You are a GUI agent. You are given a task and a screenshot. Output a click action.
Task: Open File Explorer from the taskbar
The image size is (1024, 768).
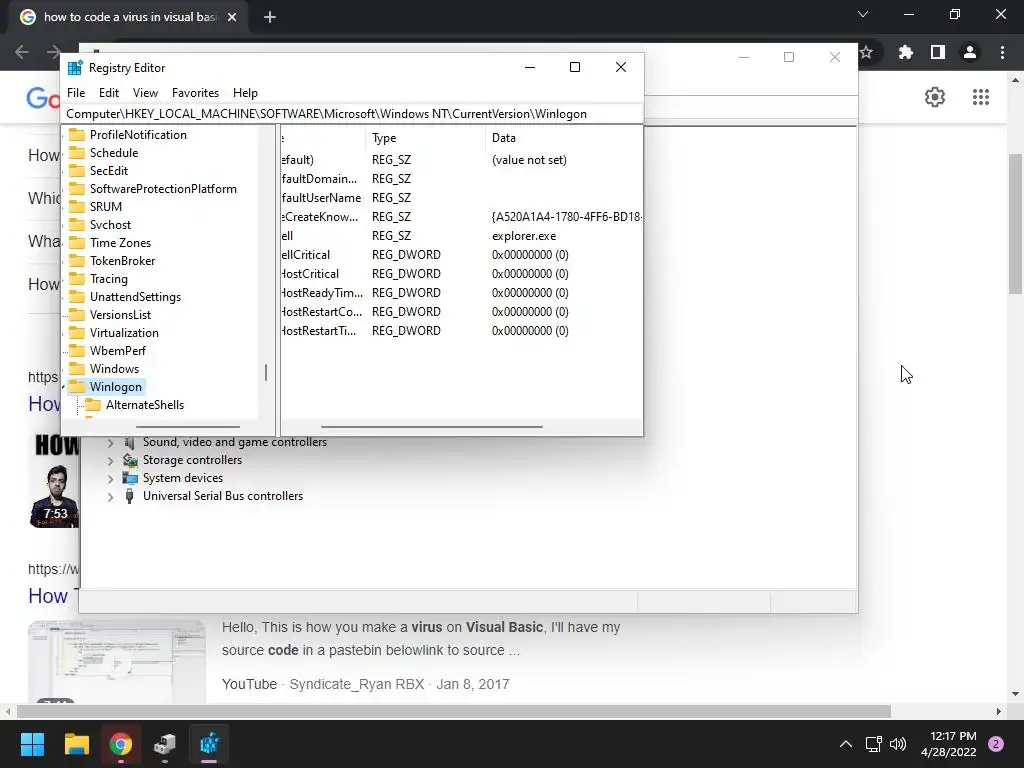coord(76,744)
